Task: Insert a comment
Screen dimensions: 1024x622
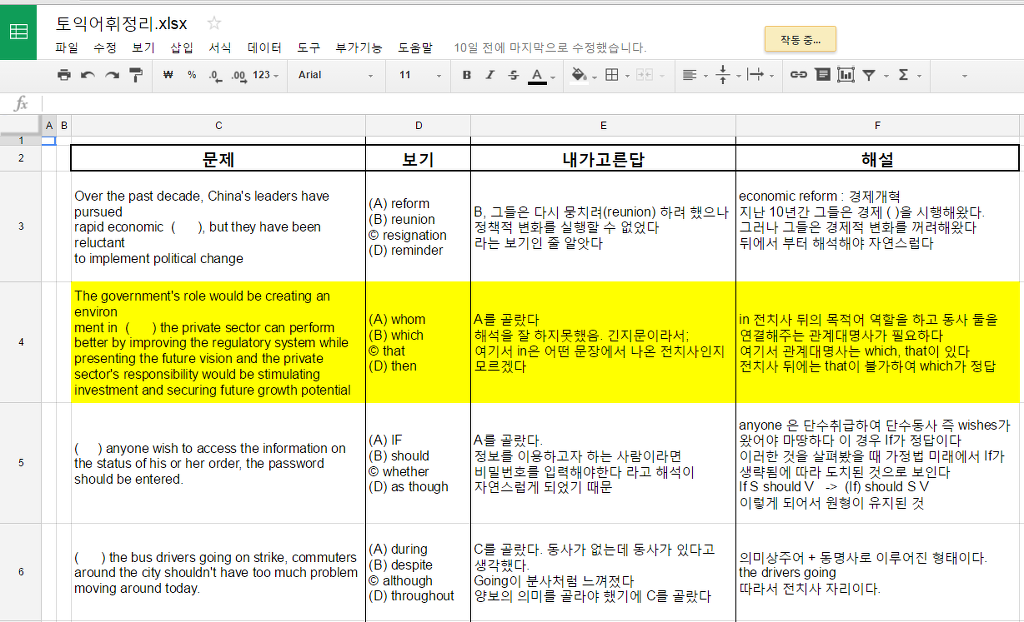Action: click(822, 75)
